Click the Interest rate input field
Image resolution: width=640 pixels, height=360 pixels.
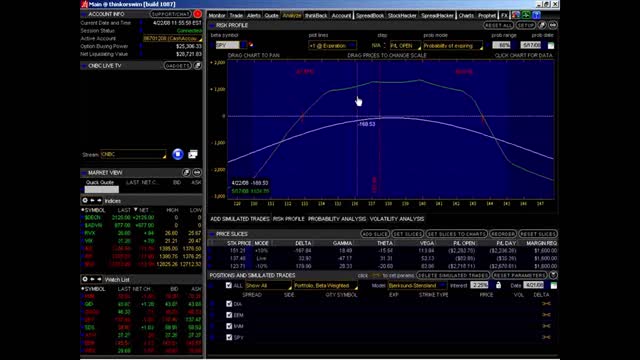pyautogui.click(x=479, y=285)
